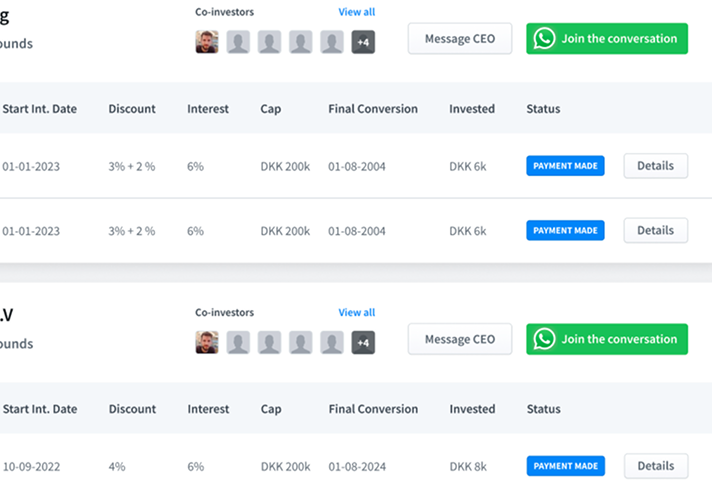Viewport: 712px width, 489px height.
Task: Click Payment Made badge in first row
Action: coord(565,166)
